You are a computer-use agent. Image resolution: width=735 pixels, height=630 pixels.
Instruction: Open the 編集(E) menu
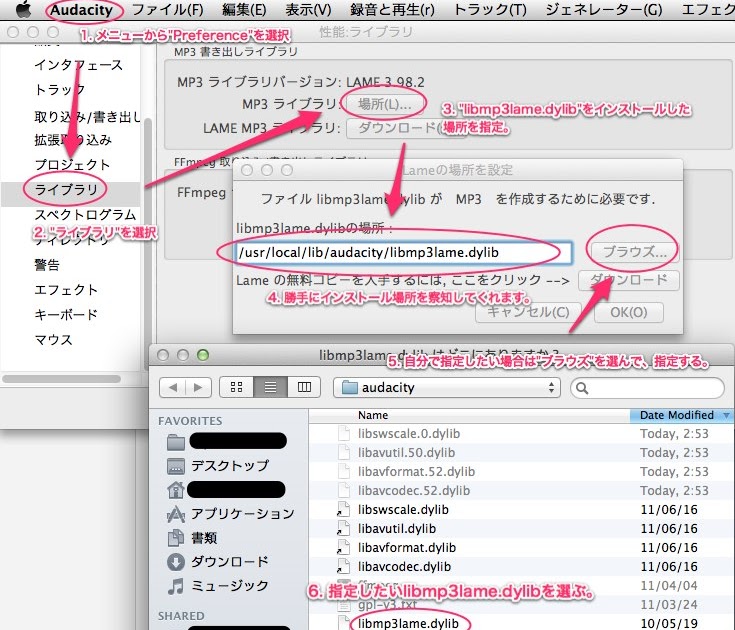(244, 10)
